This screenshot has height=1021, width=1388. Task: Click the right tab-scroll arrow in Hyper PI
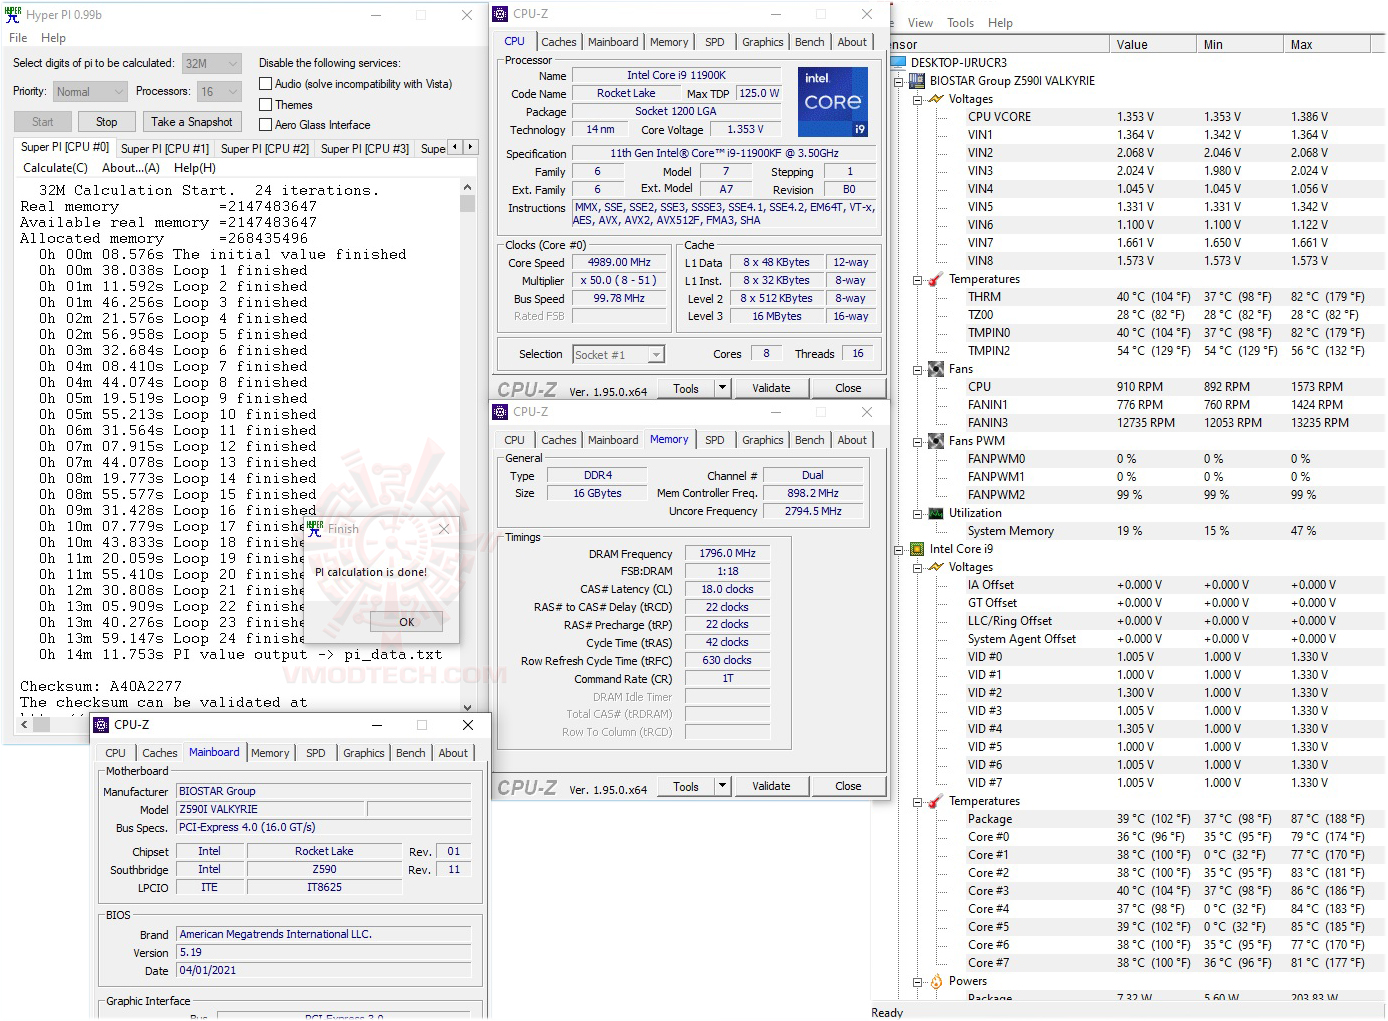[x=470, y=147]
